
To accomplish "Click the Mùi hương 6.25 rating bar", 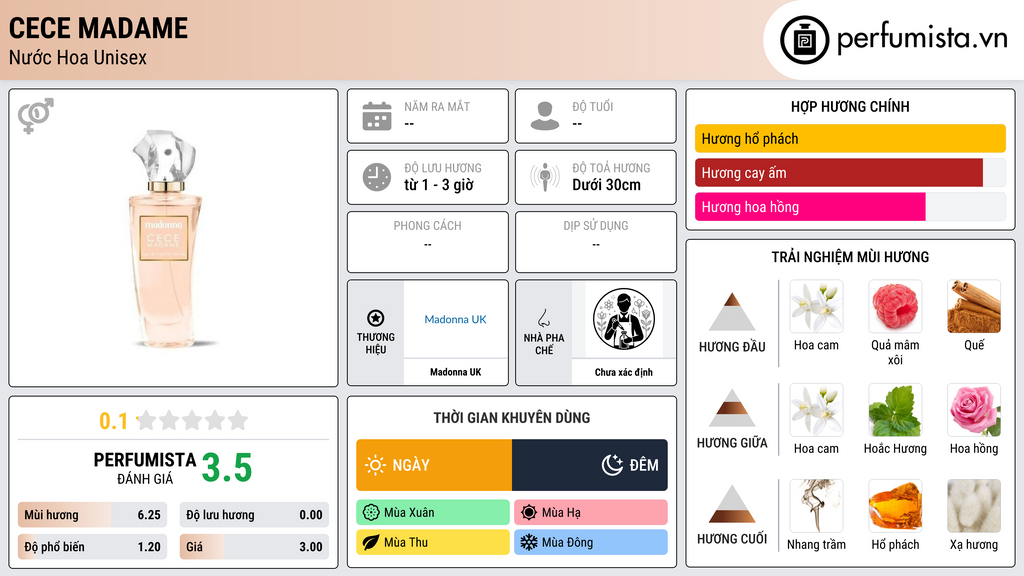I will click(93, 515).
